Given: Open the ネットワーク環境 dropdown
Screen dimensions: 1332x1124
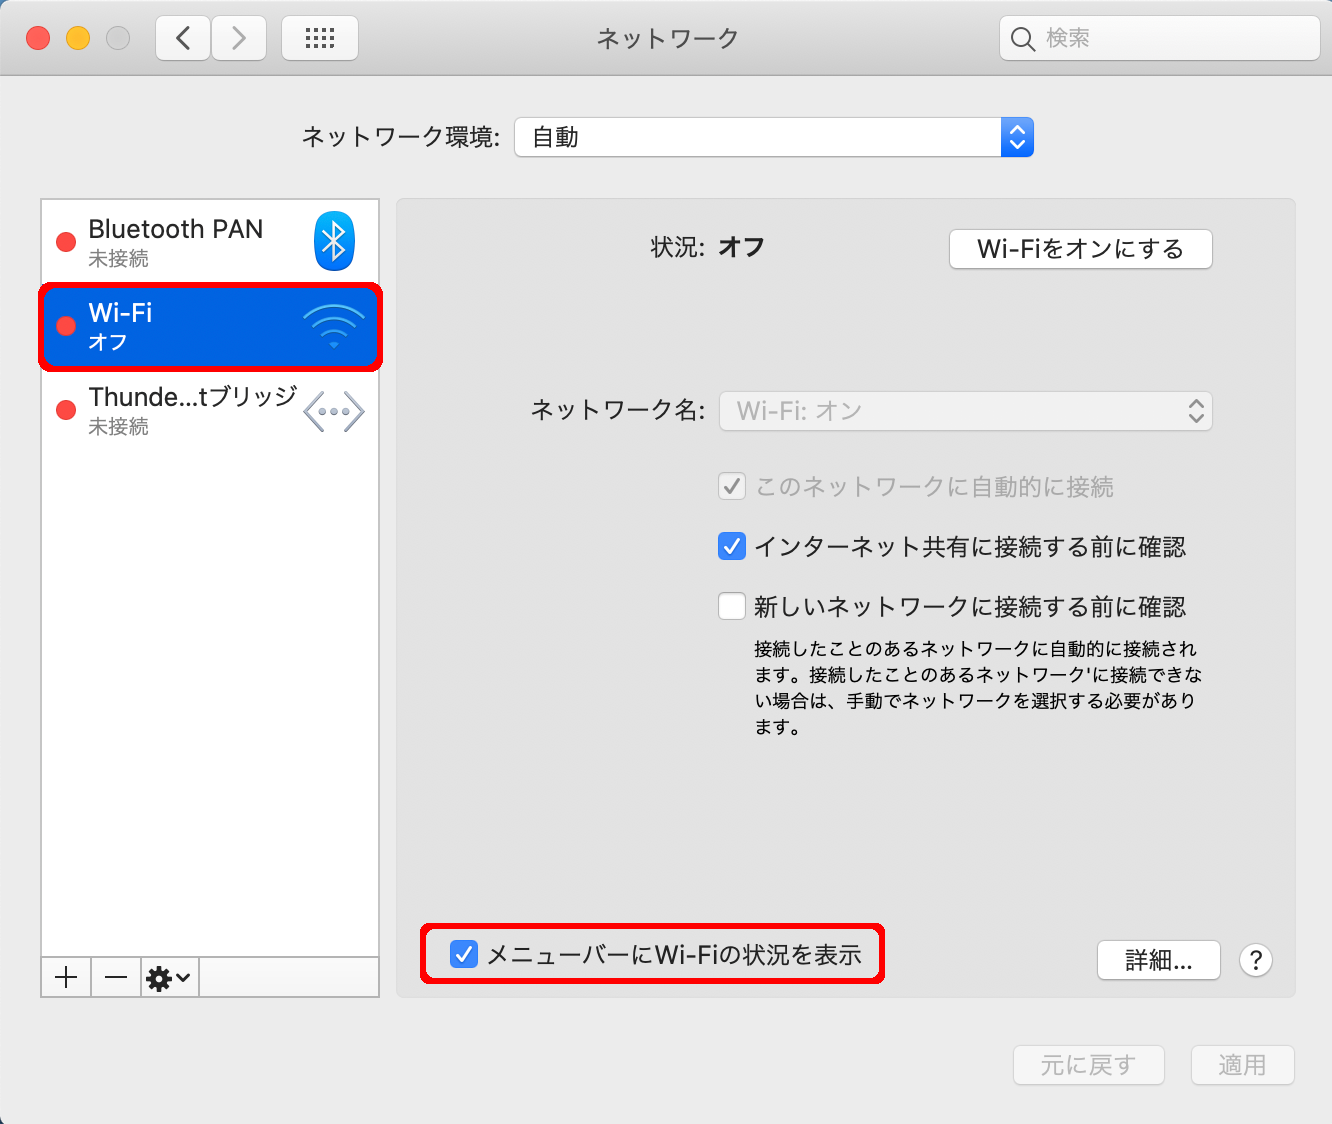Looking at the screenshot, I should (x=774, y=137).
